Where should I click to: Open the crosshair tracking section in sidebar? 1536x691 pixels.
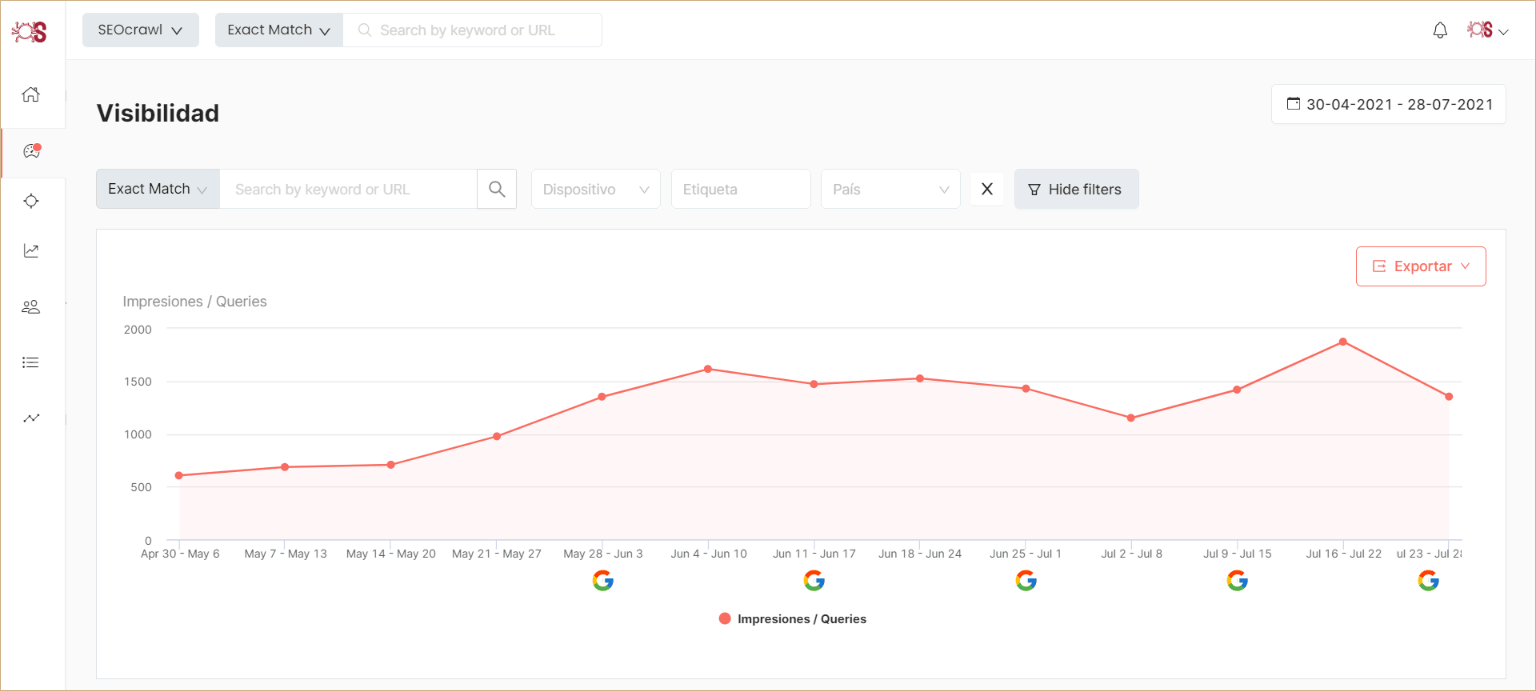click(31, 200)
